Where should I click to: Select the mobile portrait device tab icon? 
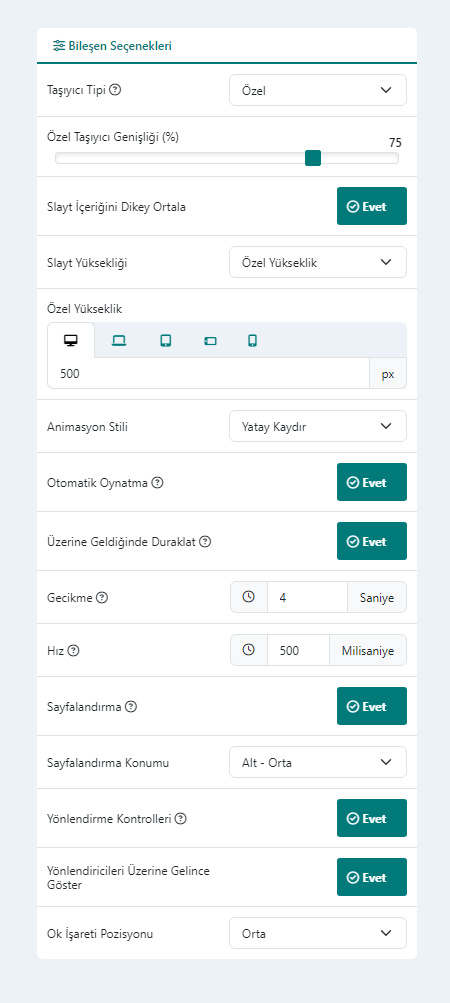[252, 340]
